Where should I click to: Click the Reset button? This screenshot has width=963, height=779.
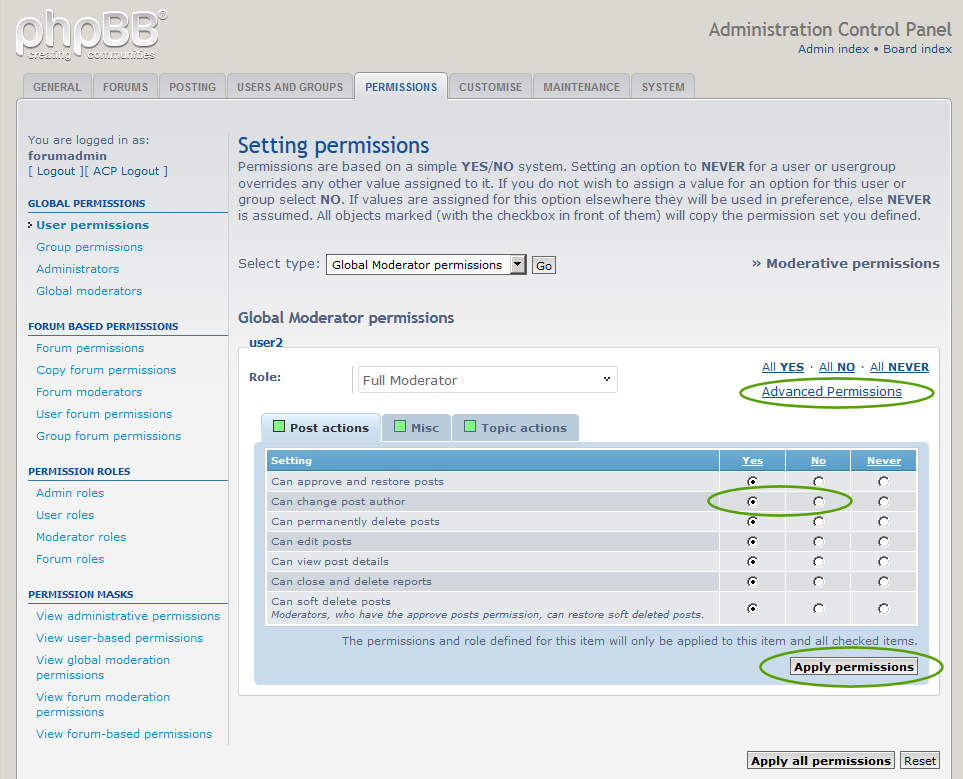(x=920, y=761)
